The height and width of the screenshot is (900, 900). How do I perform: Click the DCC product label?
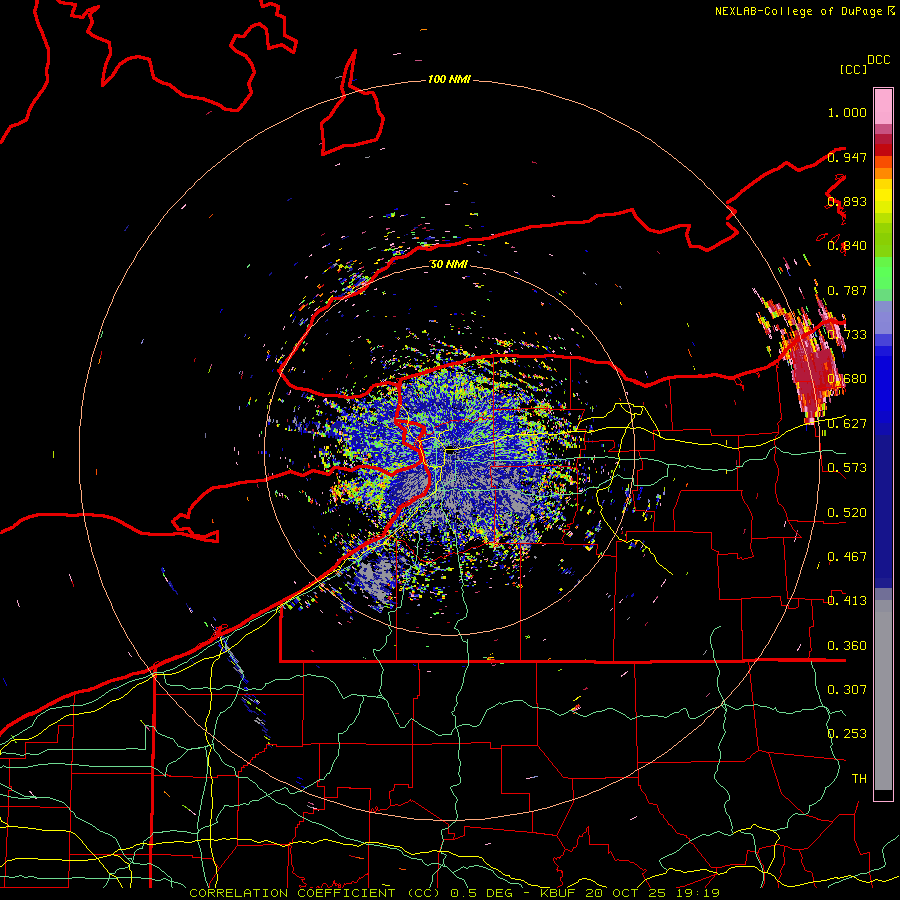(x=879, y=60)
